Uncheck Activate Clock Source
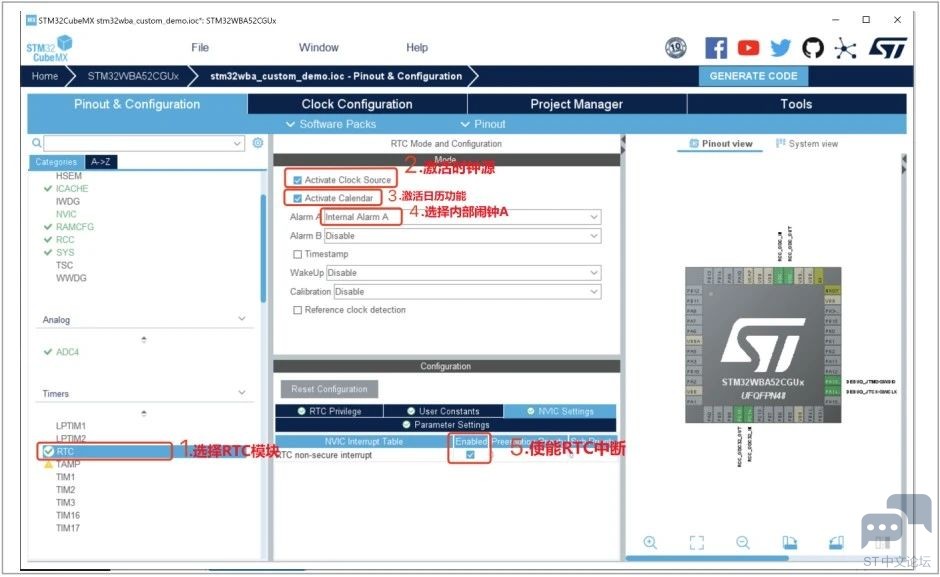This screenshot has height=577, width=940. pos(297,180)
